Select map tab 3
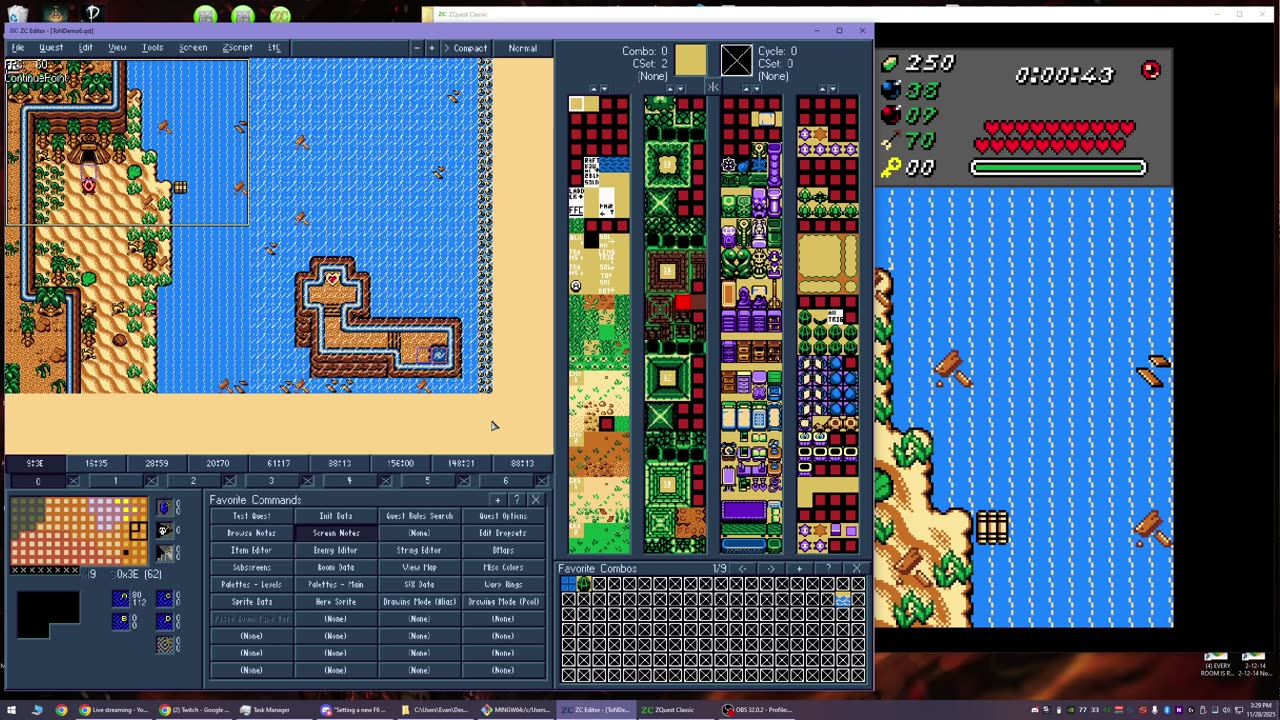This screenshot has width=1280, height=720. pyautogui.click(x=271, y=481)
